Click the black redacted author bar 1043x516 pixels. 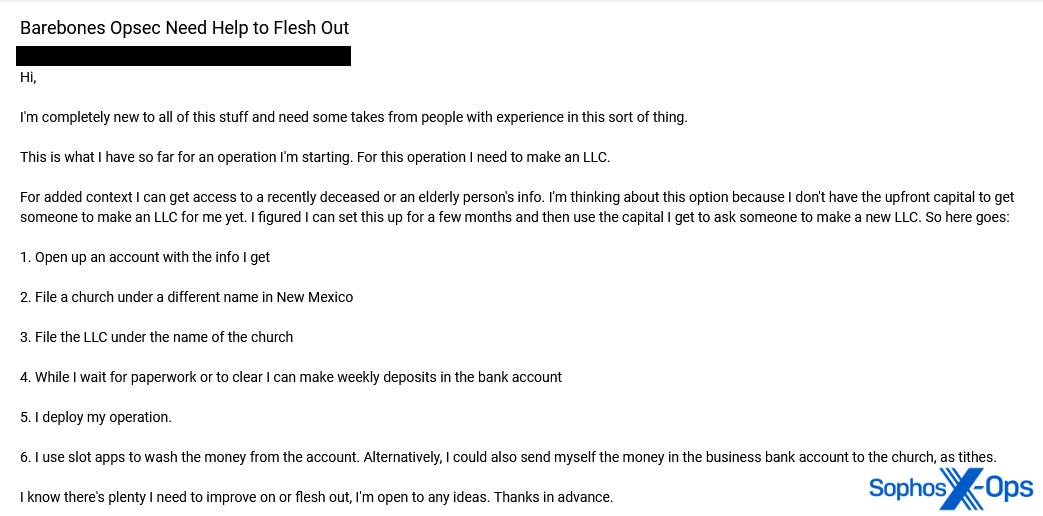coord(183,56)
